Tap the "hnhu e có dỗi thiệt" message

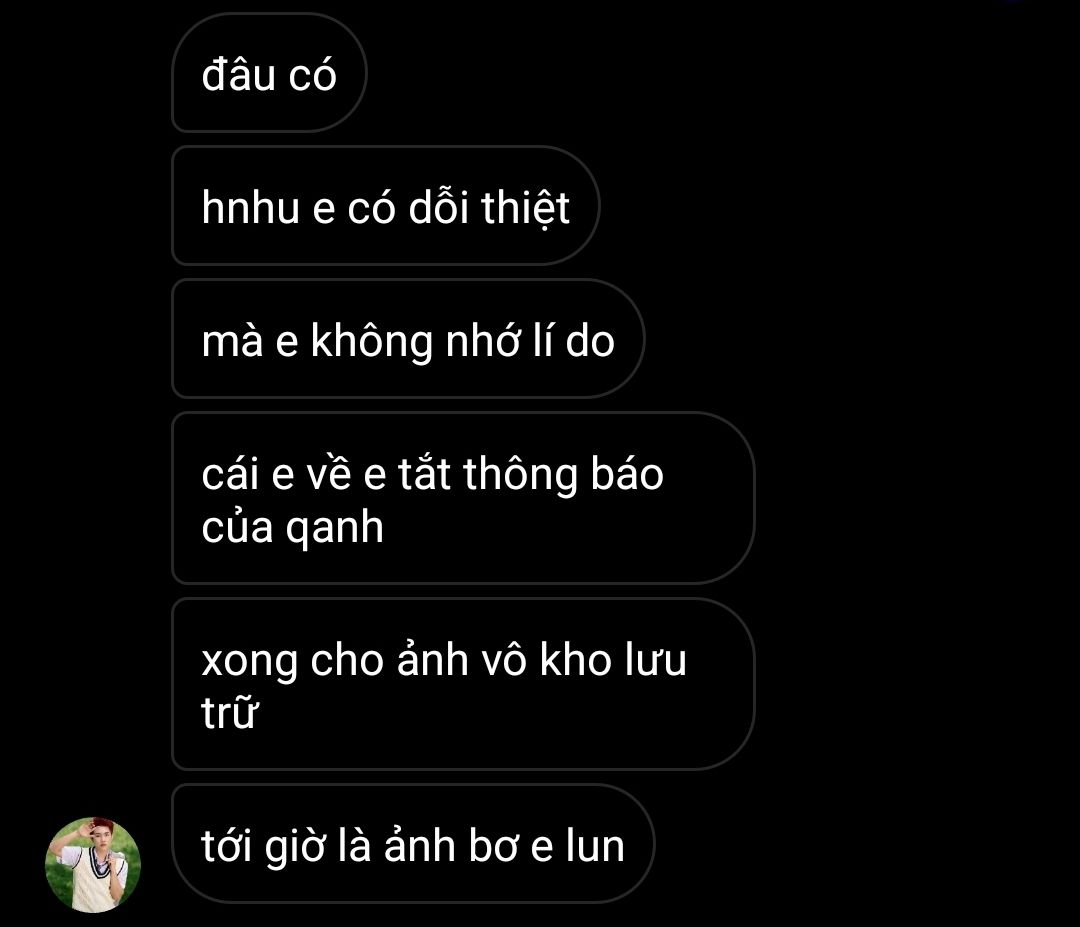(386, 205)
